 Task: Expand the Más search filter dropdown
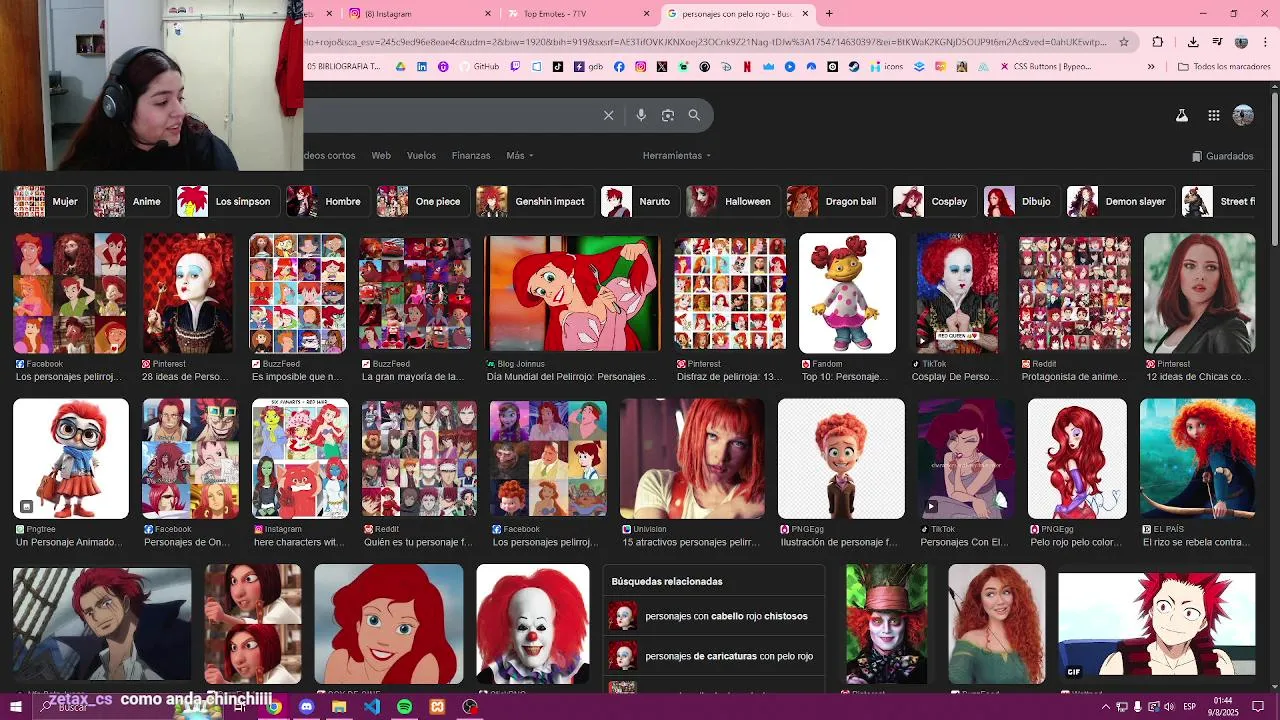point(520,156)
